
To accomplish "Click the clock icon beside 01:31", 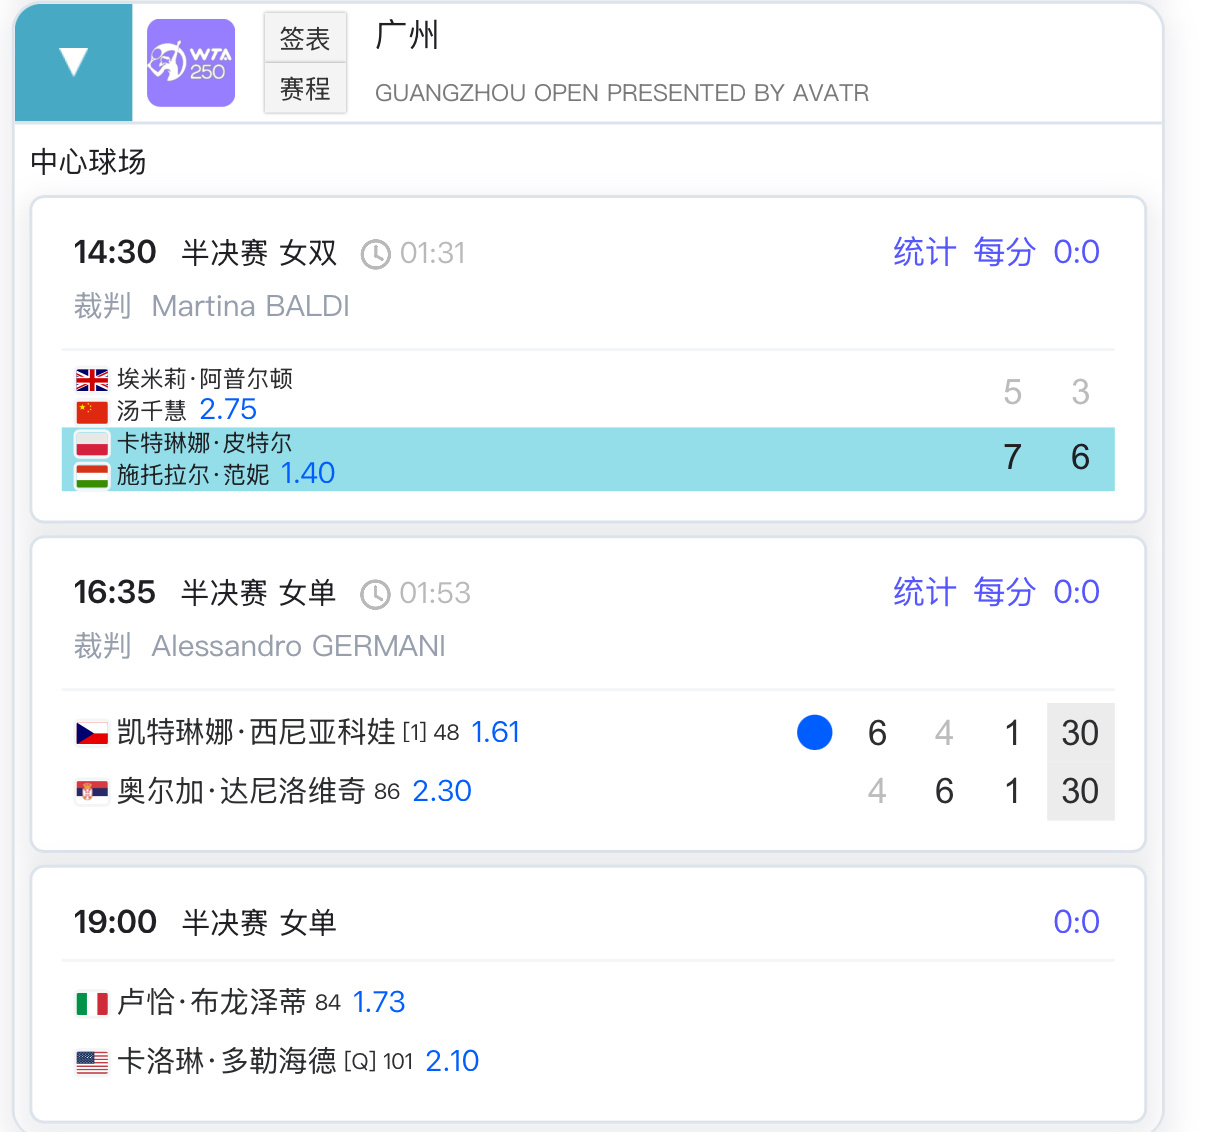I will [375, 254].
